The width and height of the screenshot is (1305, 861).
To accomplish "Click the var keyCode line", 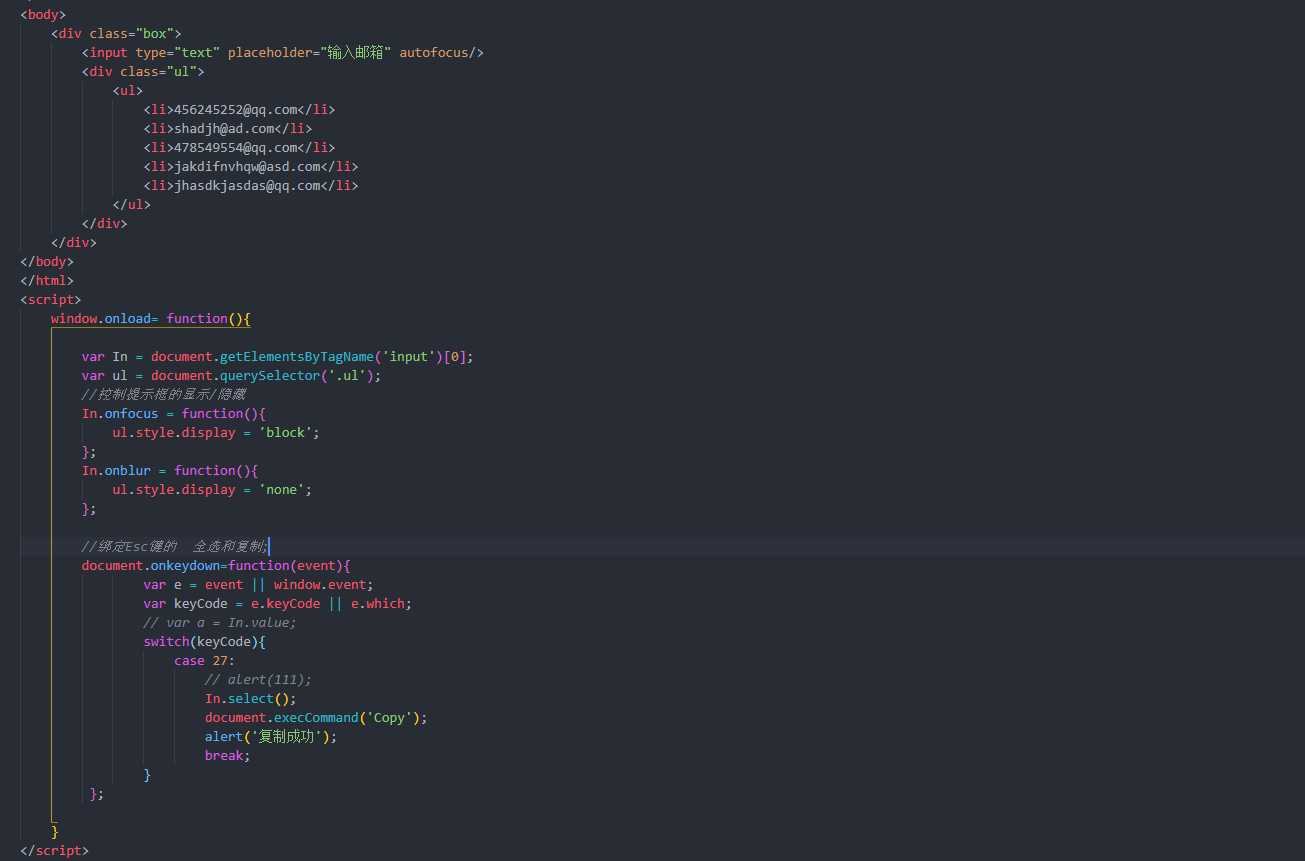I will (277, 603).
